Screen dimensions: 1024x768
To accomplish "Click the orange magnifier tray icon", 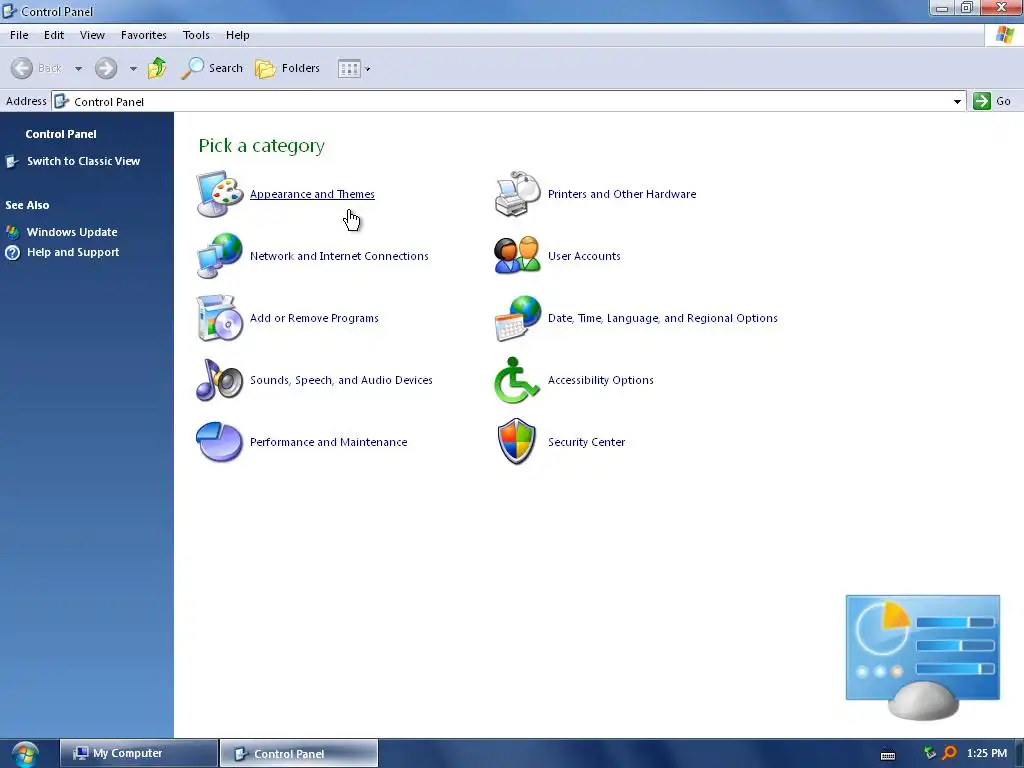I will click(x=950, y=753).
